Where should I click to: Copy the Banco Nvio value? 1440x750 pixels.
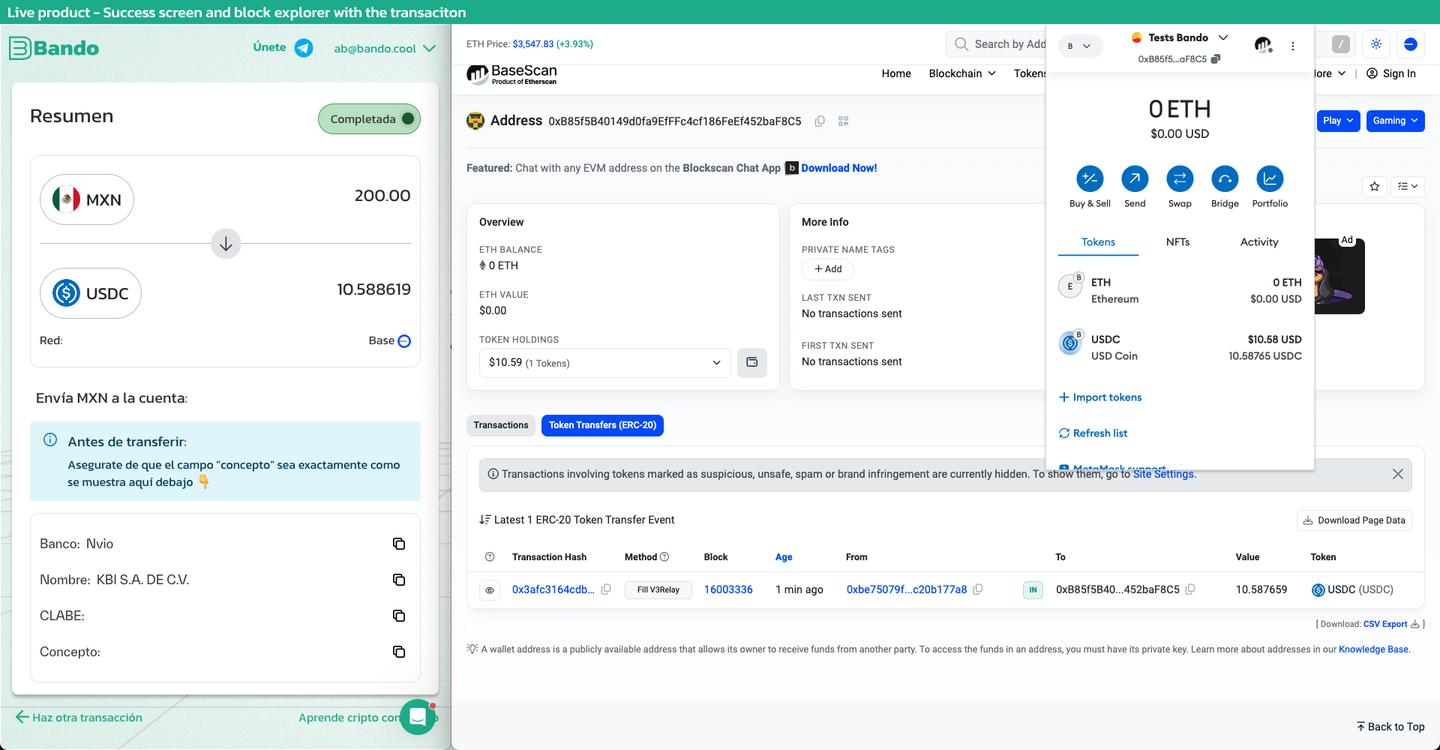tap(399, 544)
